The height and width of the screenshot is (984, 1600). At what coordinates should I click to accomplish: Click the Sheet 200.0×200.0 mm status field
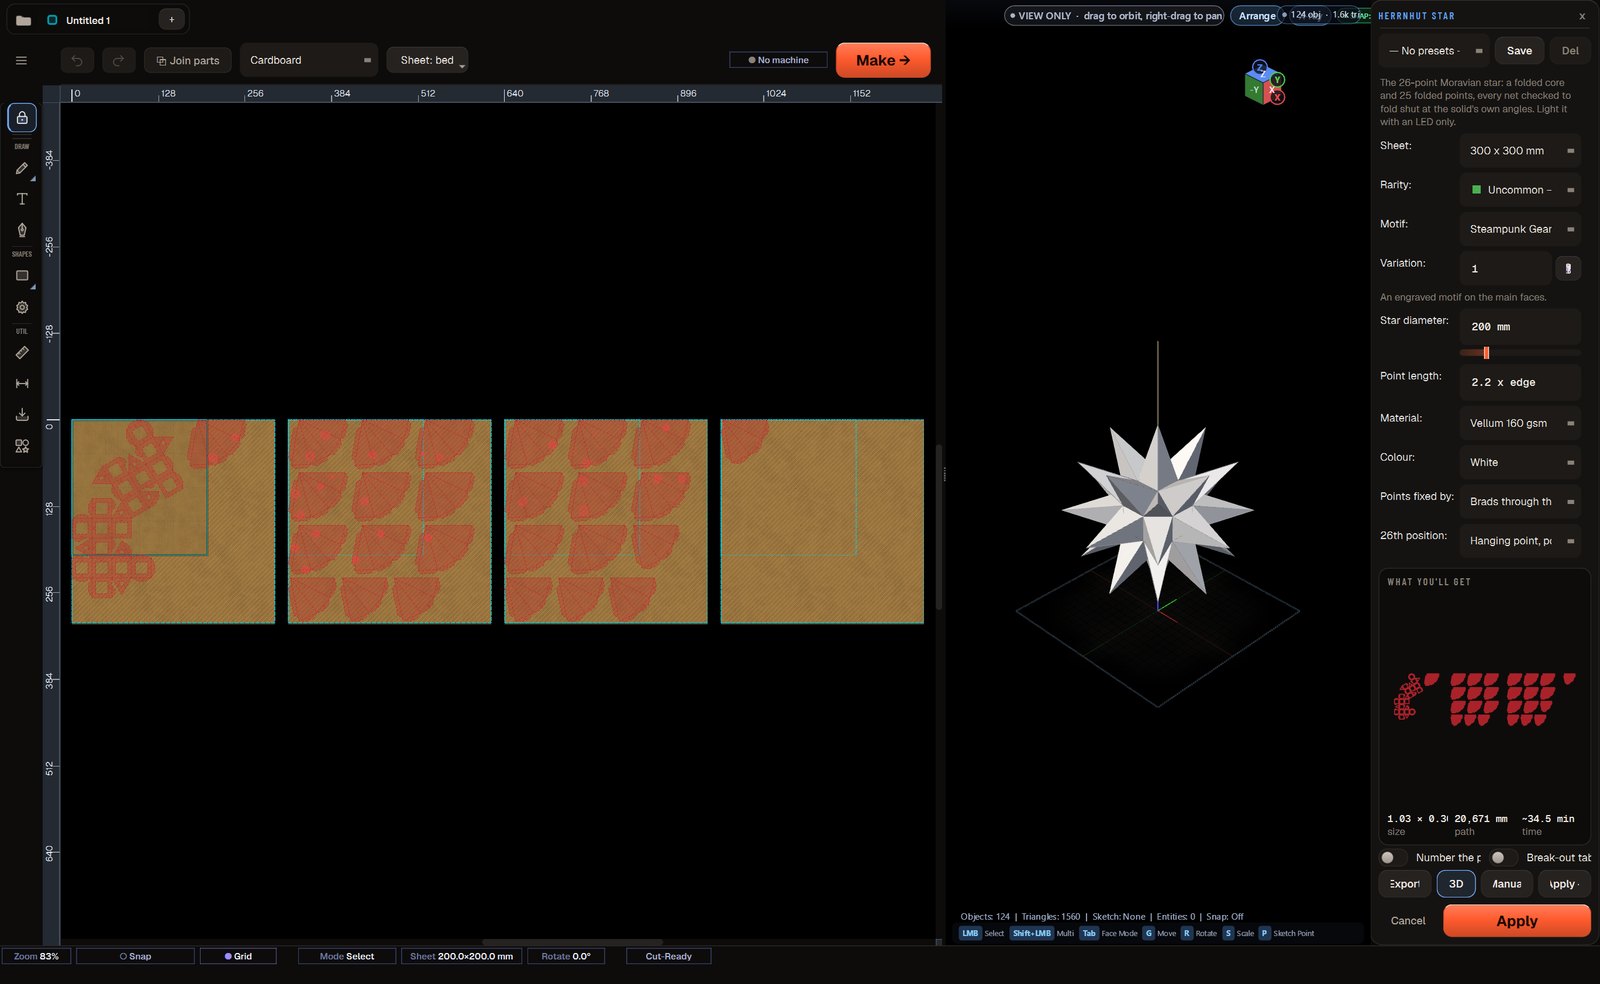[461, 956]
